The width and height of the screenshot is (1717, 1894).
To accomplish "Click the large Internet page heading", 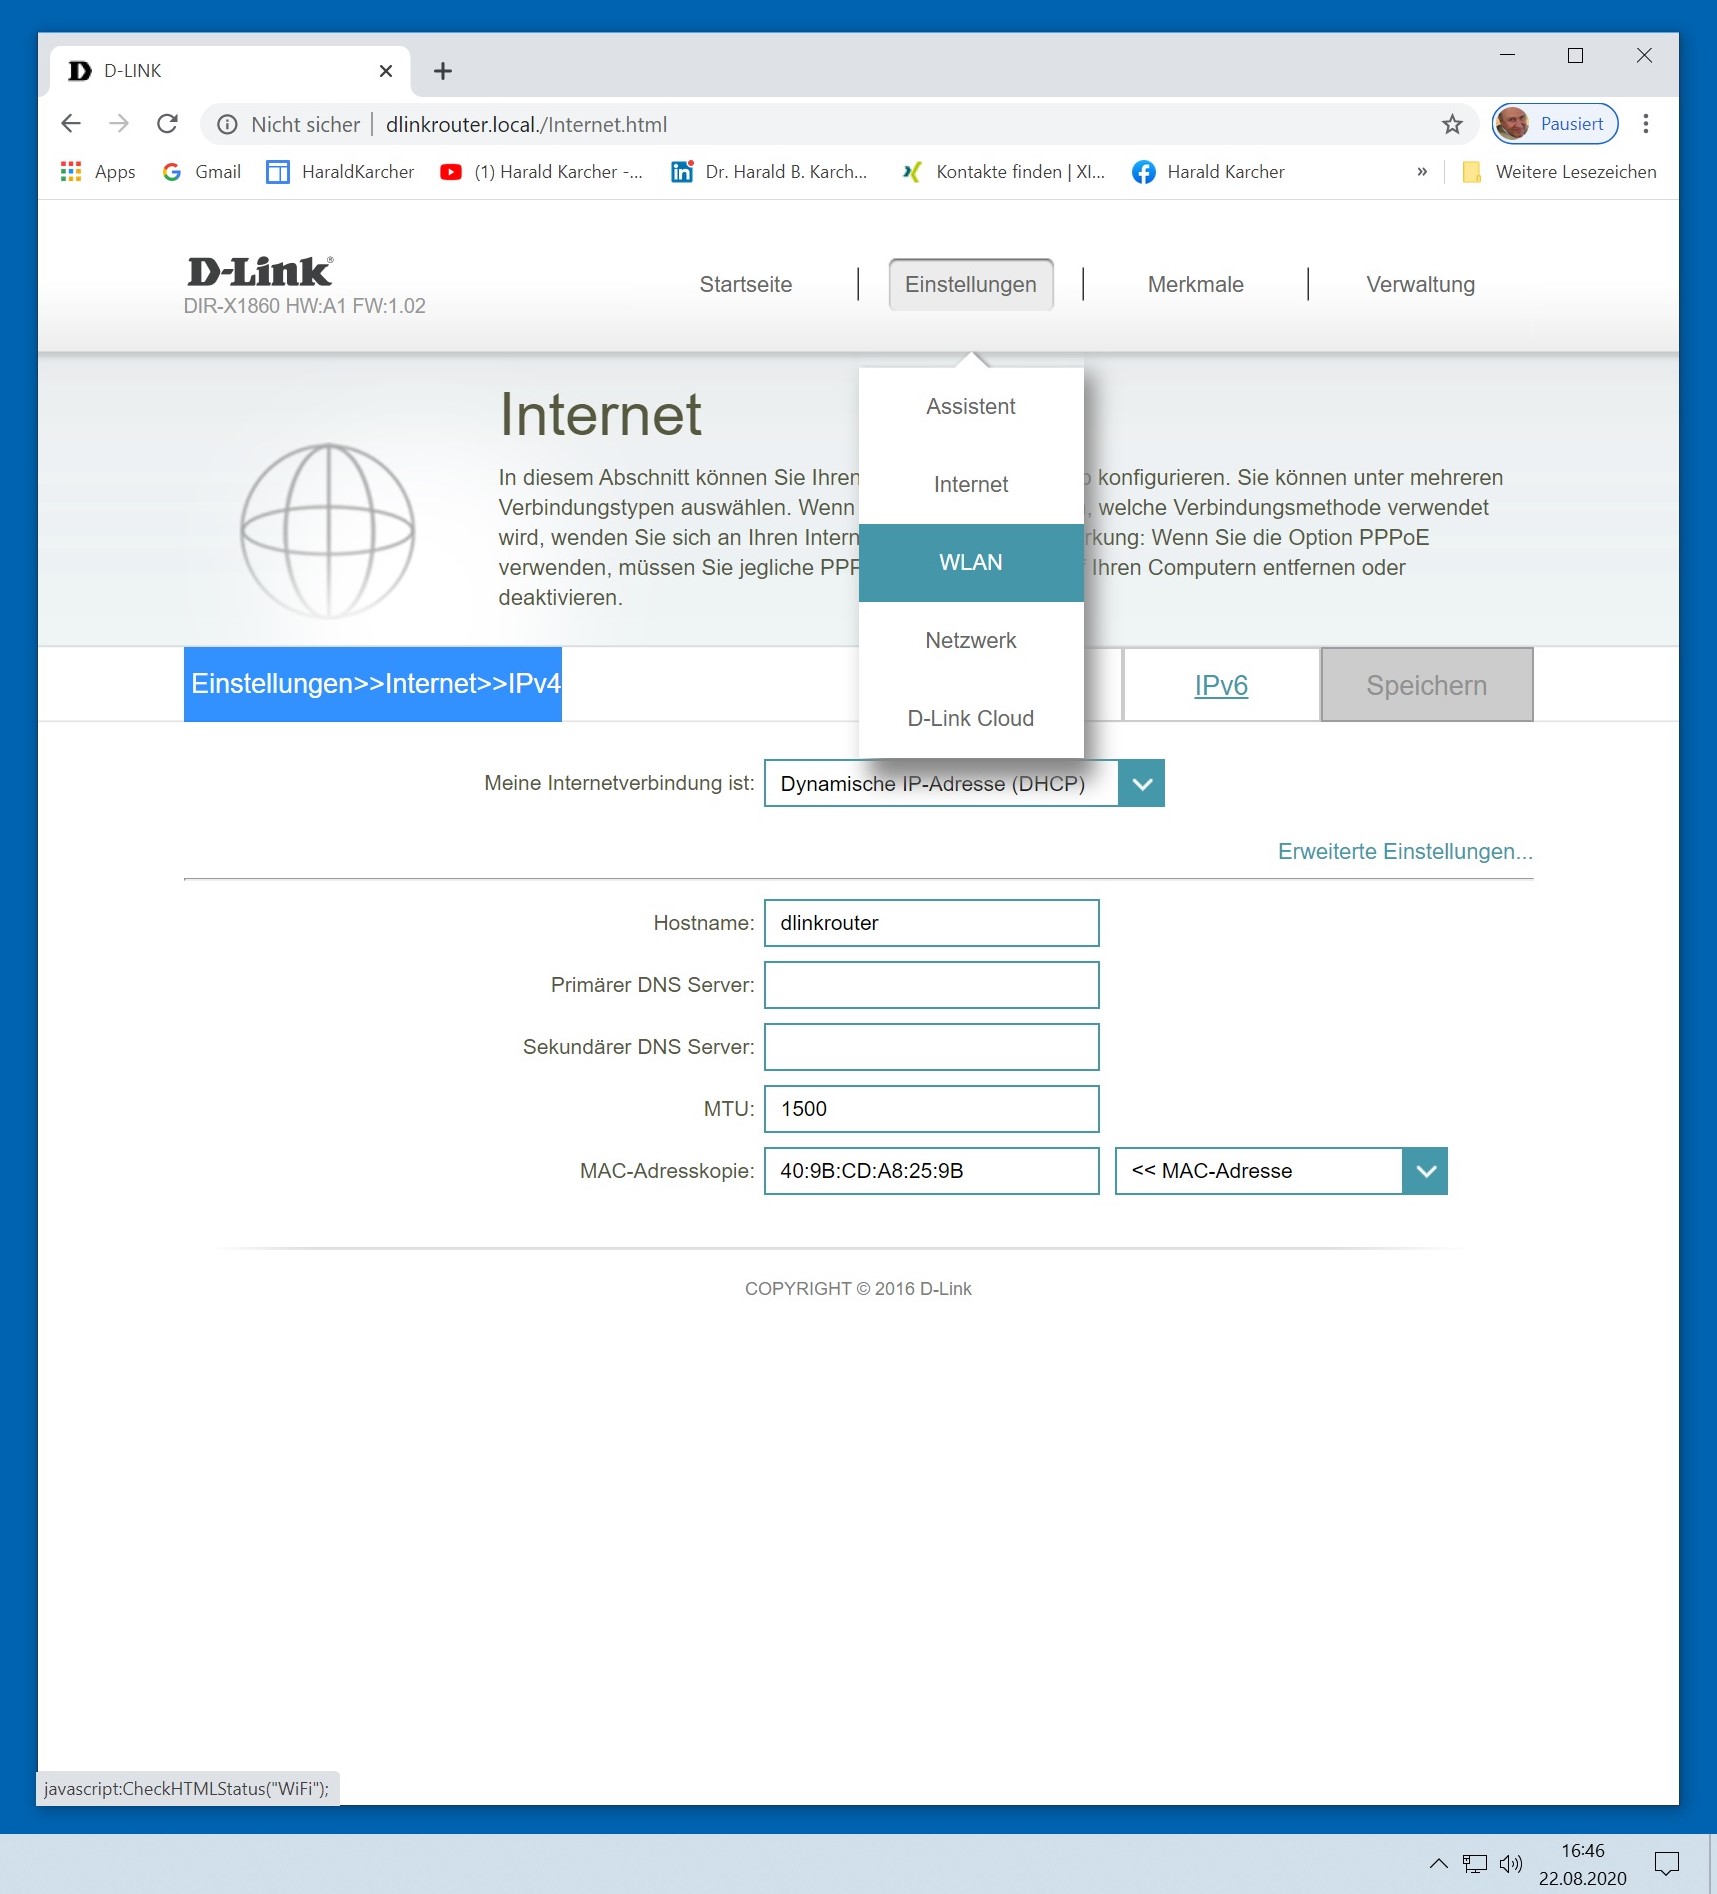I will click(x=601, y=415).
